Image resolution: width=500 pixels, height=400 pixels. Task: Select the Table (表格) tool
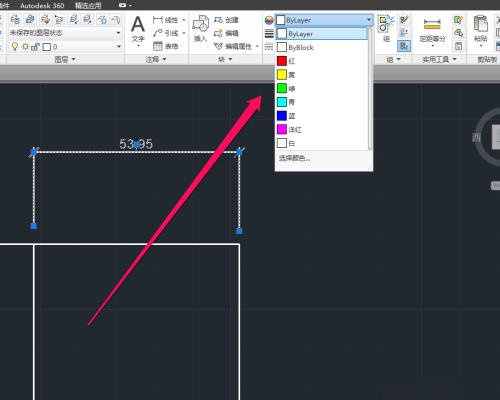click(x=165, y=46)
